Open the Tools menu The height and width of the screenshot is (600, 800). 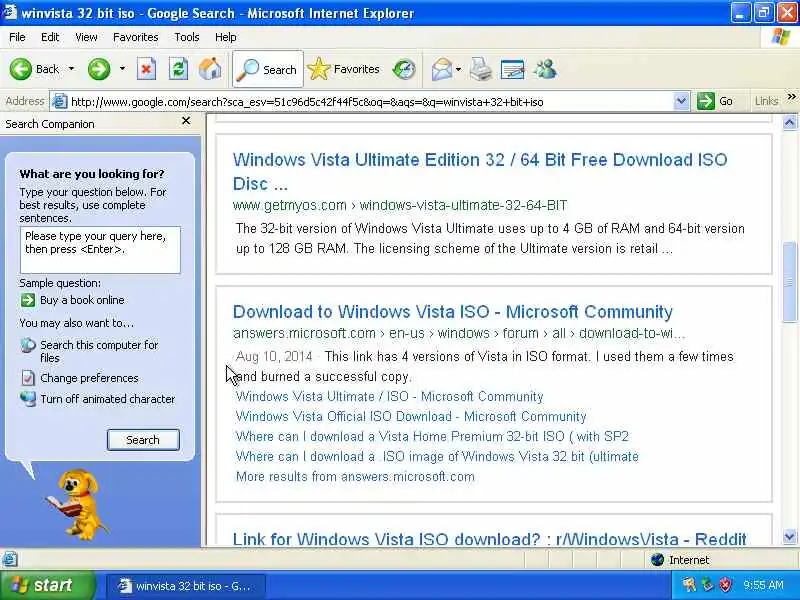click(187, 37)
